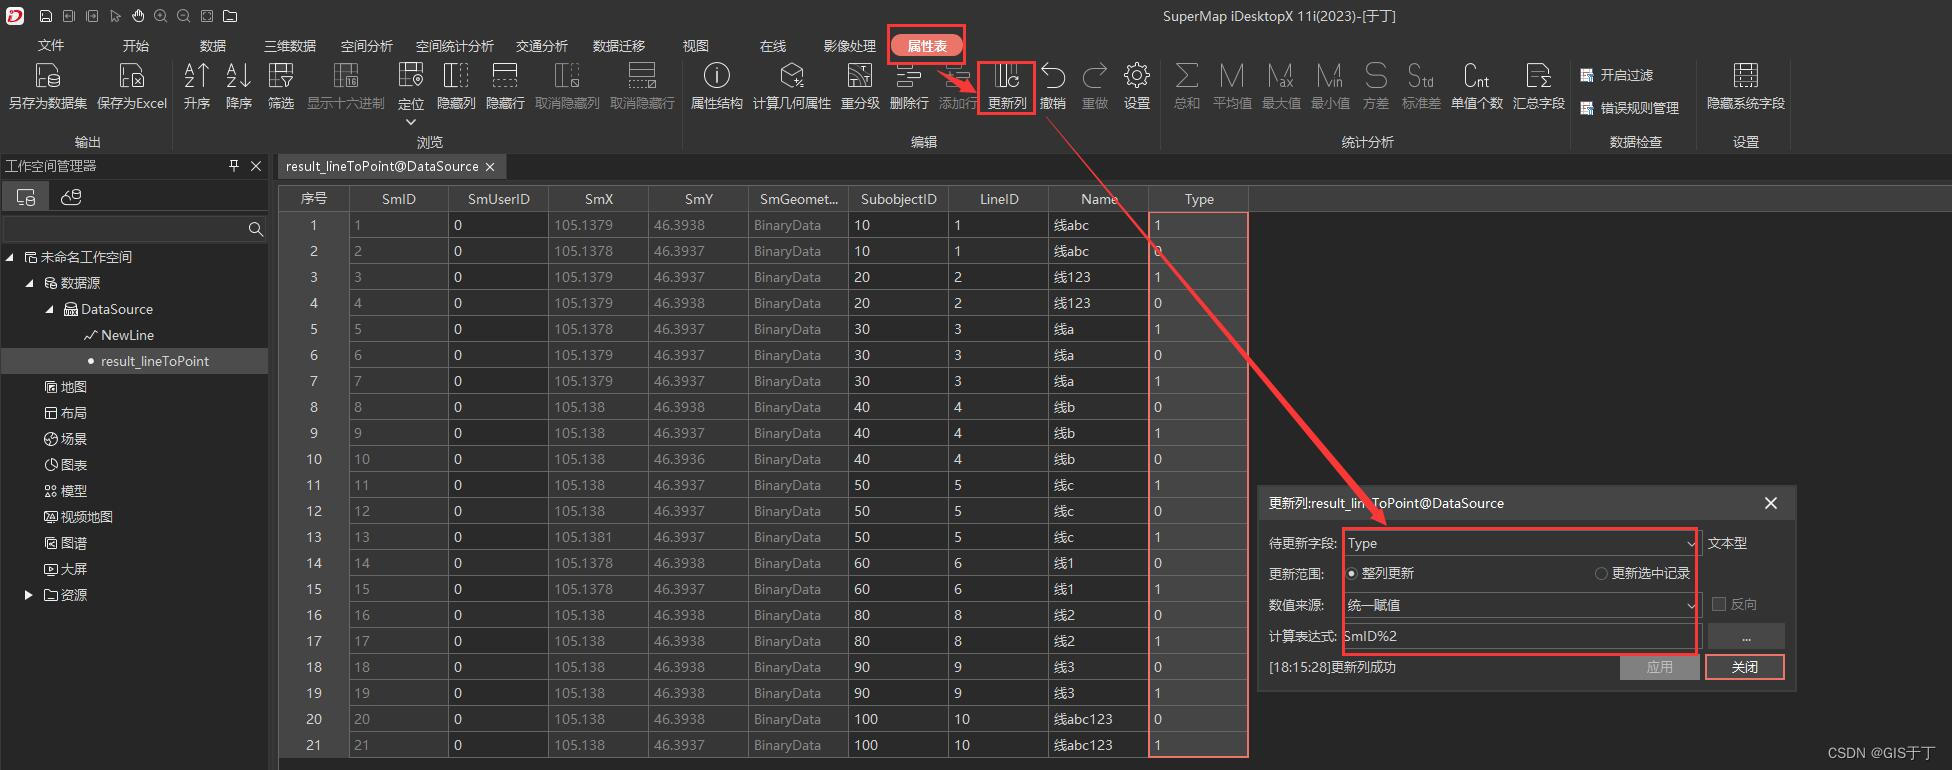Sort ascending with 升序
The height and width of the screenshot is (770, 1952).
pyautogui.click(x=197, y=85)
